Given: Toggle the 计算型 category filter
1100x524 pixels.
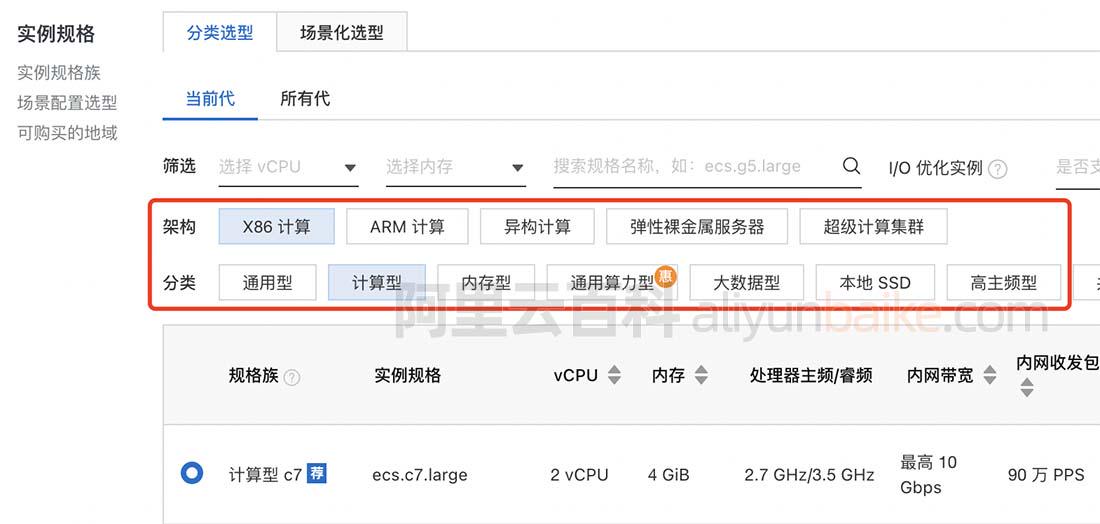Looking at the screenshot, I should [377, 283].
